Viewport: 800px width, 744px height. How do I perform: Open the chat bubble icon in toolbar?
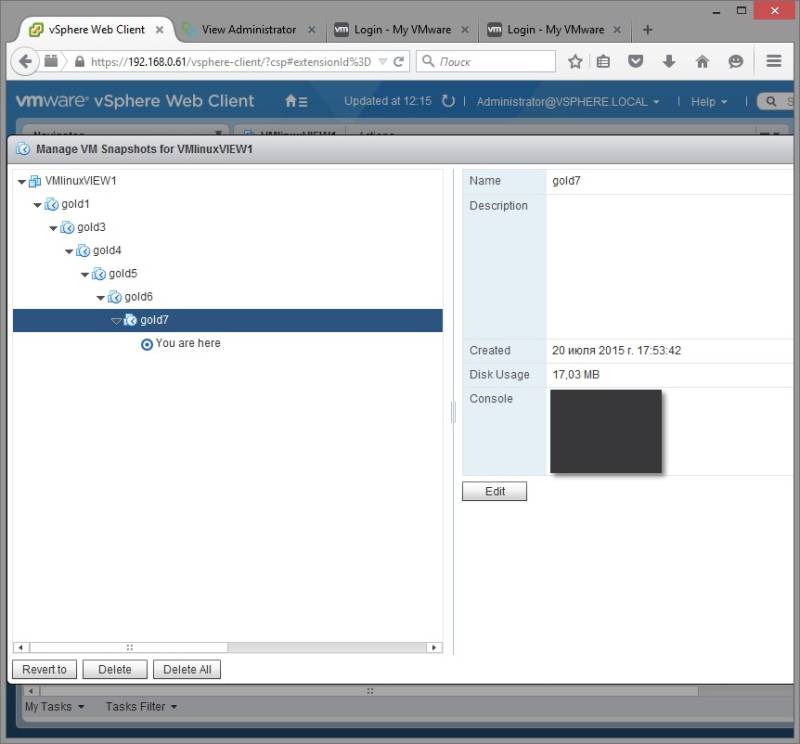click(735, 62)
